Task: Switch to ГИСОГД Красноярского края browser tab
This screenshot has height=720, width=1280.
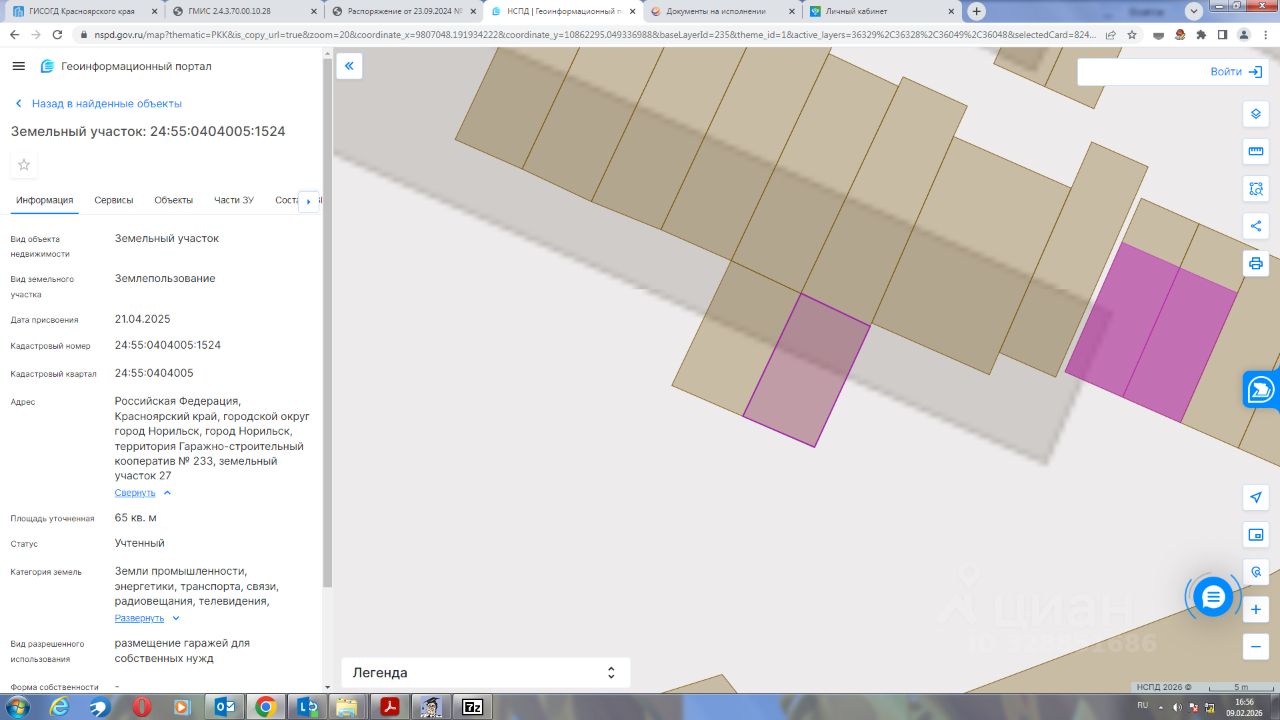Action: click(x=82, y=11)
